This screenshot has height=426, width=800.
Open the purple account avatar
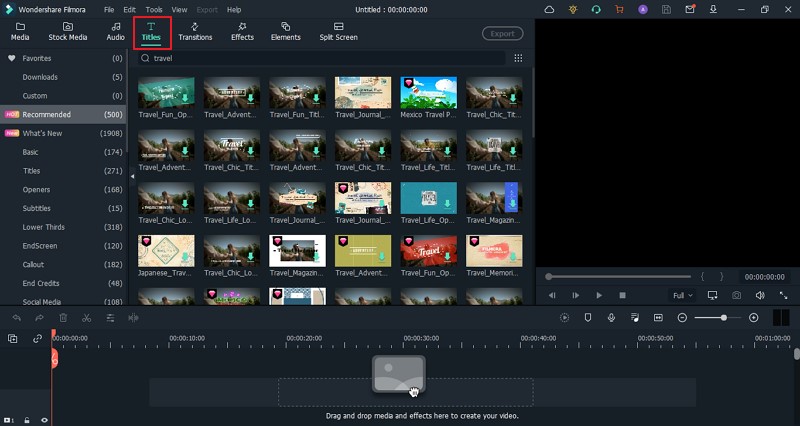(643, 10)
